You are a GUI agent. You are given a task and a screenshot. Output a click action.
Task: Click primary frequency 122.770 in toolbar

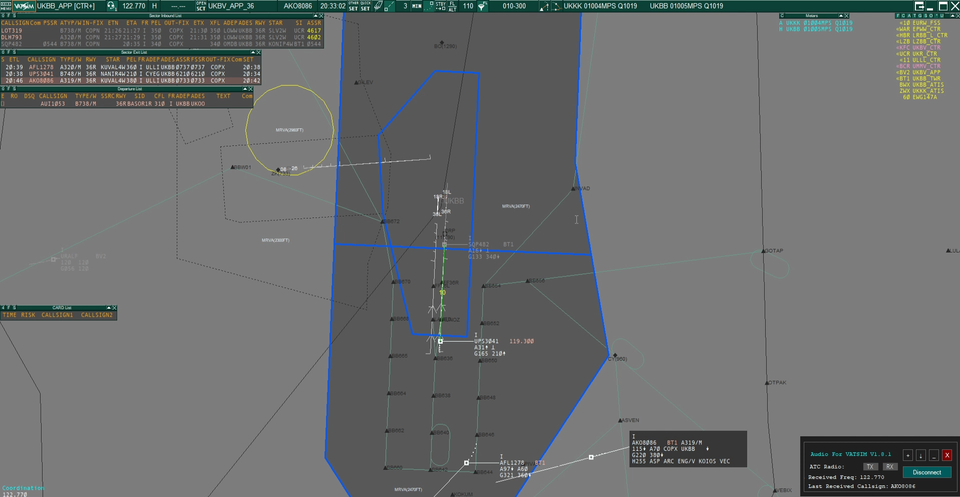pos(133,6)
